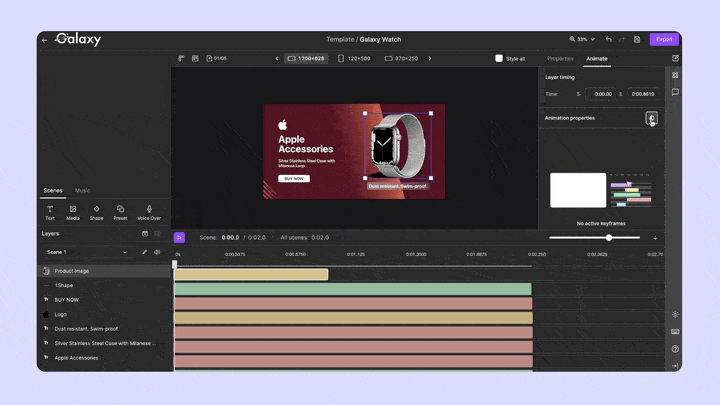Click the Product Image timeline clip
Image resolution: width=720 pixels, height=405 pixels.
click(x=251, y=275)
